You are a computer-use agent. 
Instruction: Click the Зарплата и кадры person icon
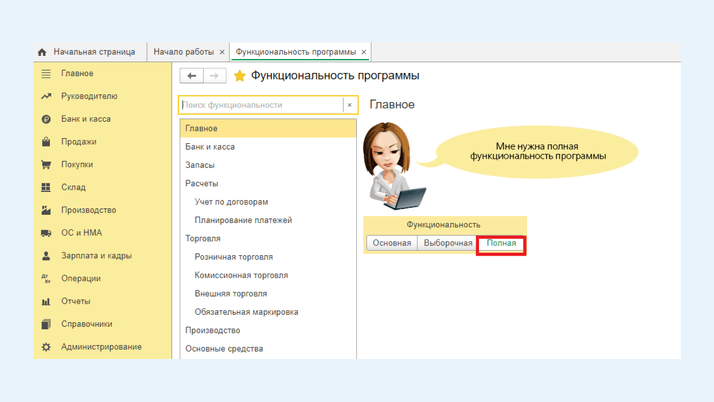46,256
